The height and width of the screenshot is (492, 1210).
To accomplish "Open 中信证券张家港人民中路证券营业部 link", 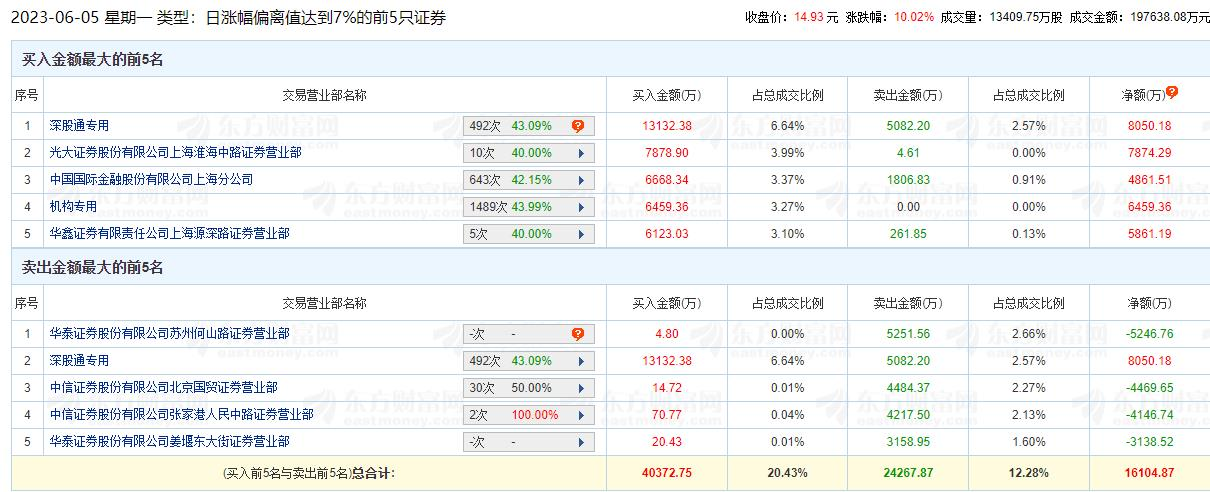I will pos(181,415).
